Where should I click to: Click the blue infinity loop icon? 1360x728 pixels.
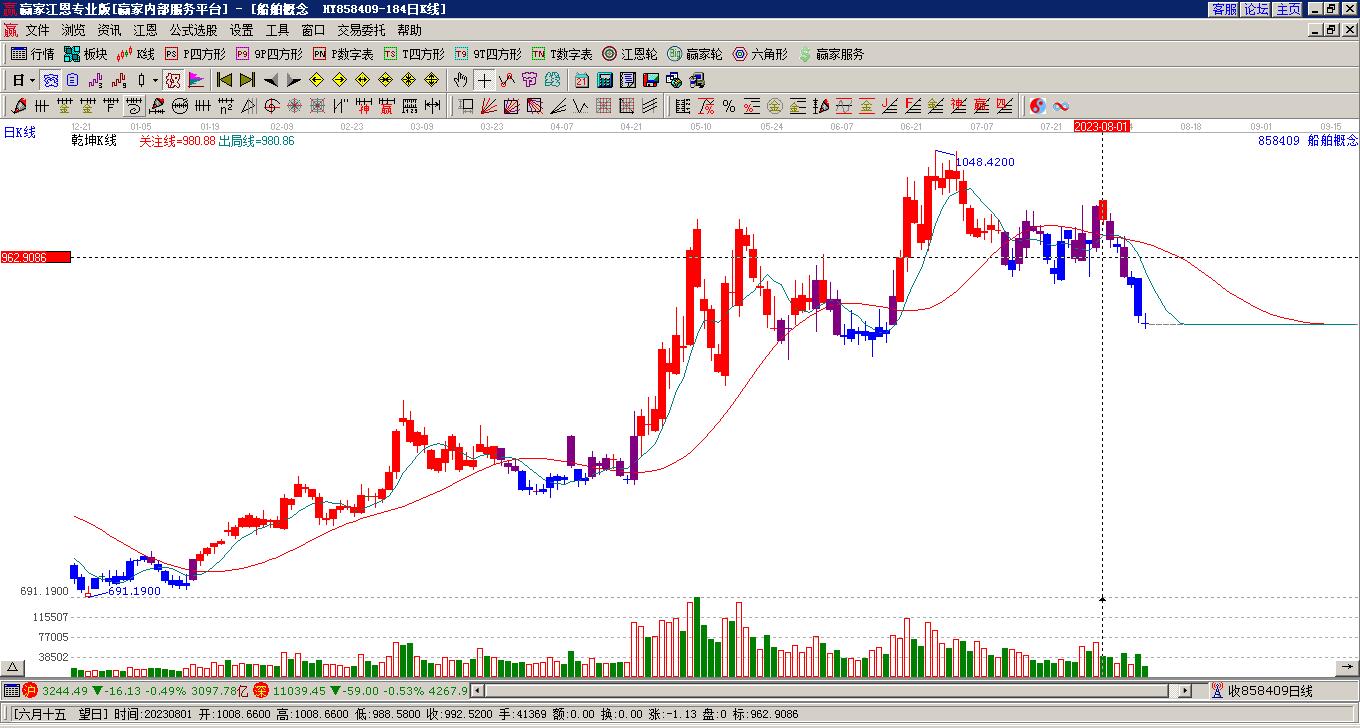pos(1061,106)
